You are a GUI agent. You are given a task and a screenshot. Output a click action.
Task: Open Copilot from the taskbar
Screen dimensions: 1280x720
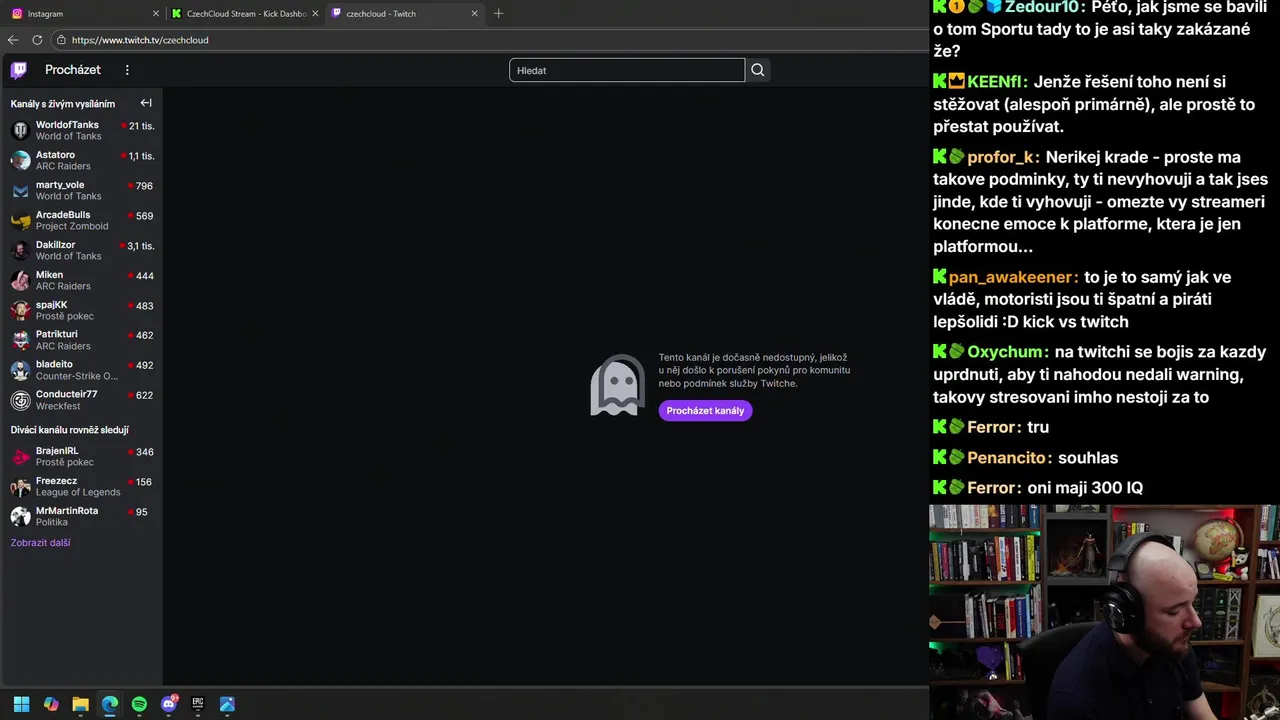(51, 704)
